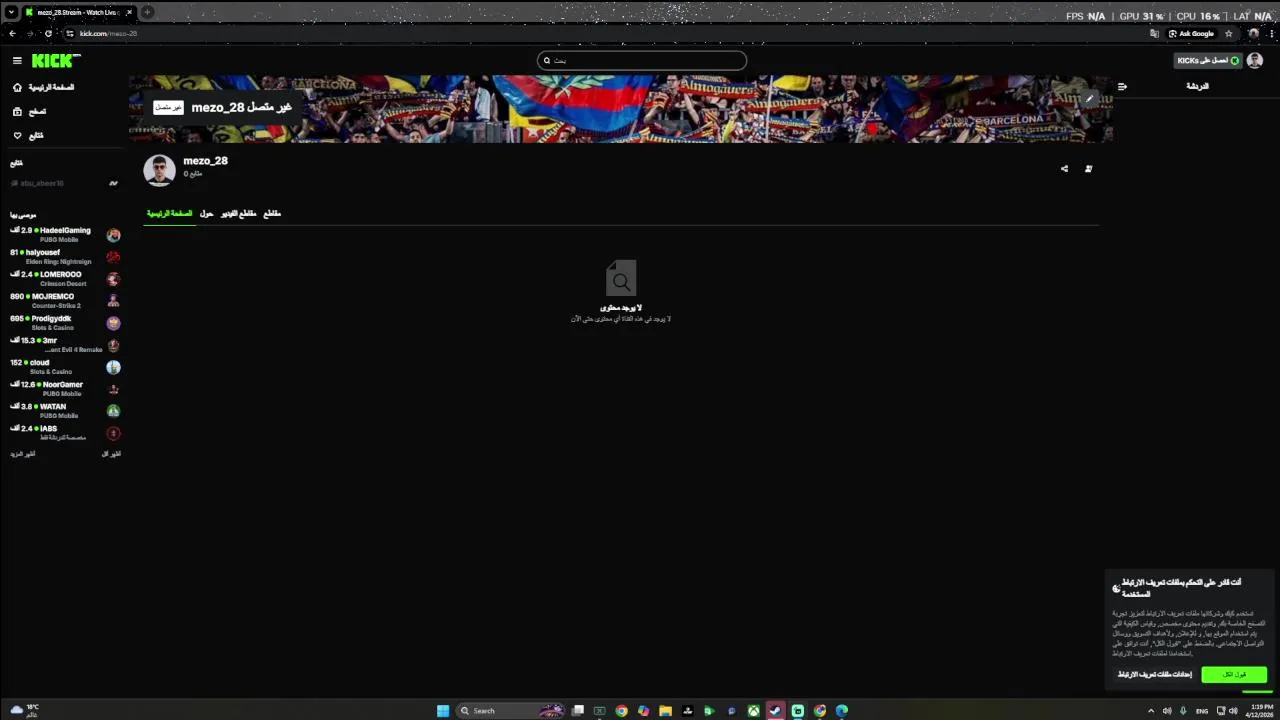The image size is (1280, 720).
Task: Open the Browse sidebar item
Action: click(x=30, y=112)
